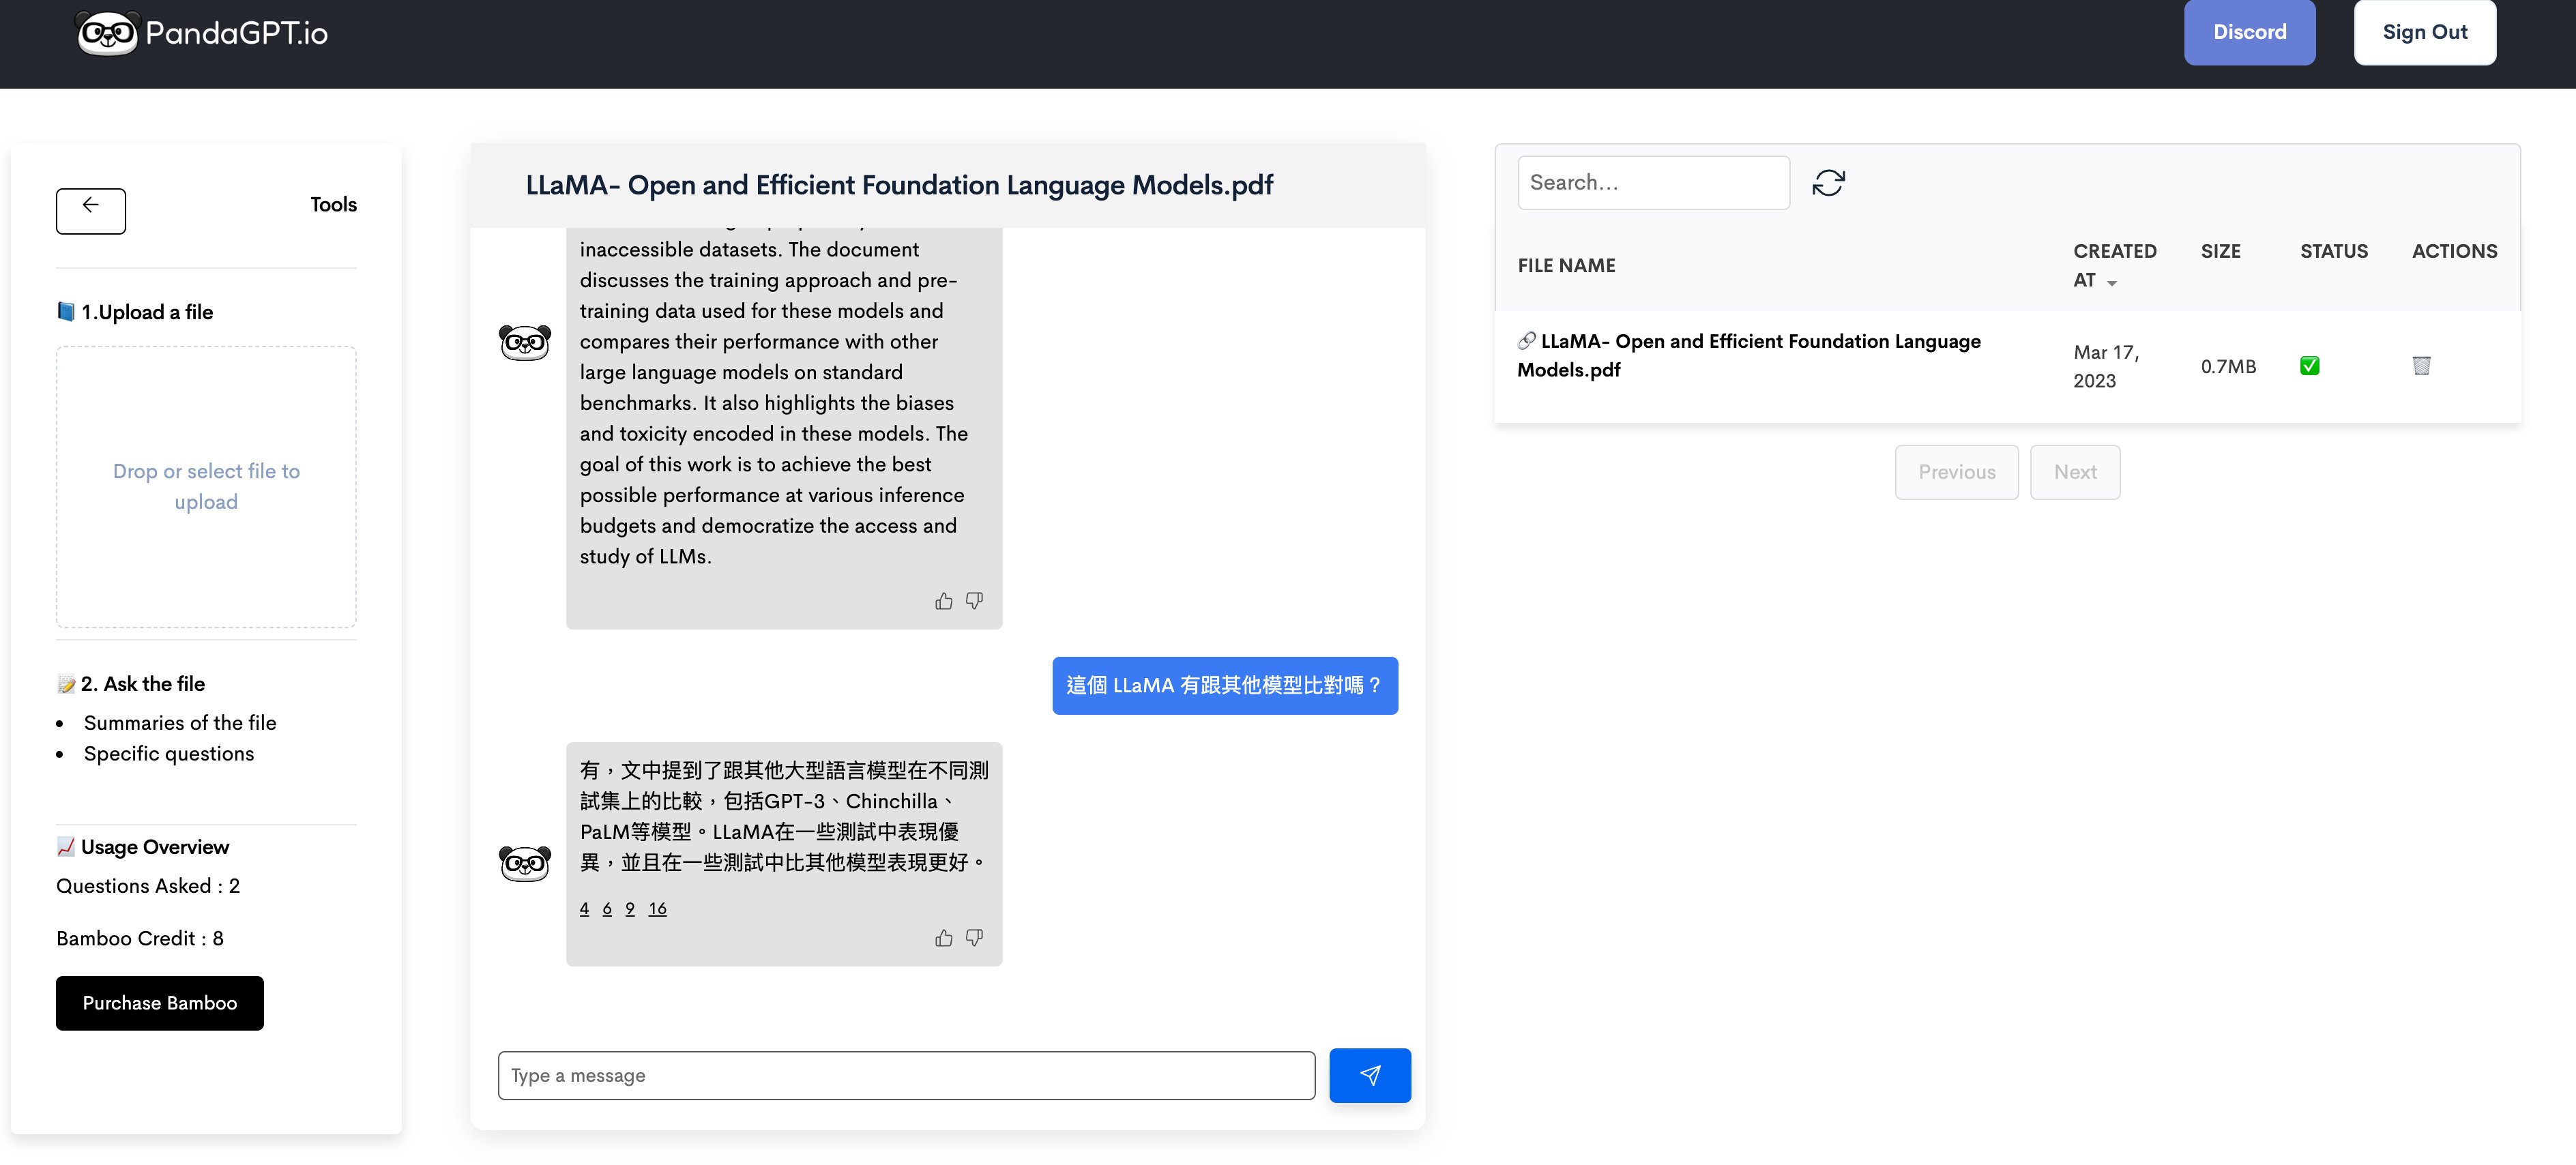
Task: Click the 0.7MB size cell
Action: [2228, 366]
